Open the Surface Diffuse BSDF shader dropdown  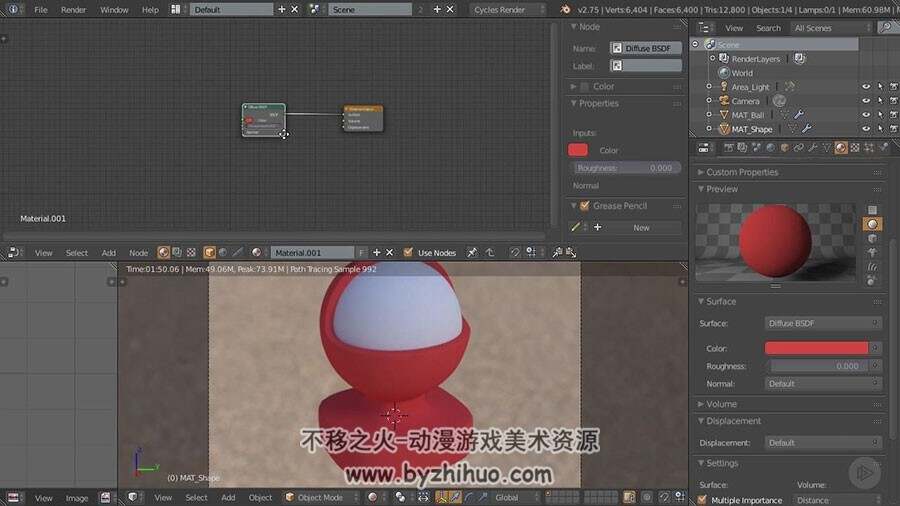pos(823,324)
